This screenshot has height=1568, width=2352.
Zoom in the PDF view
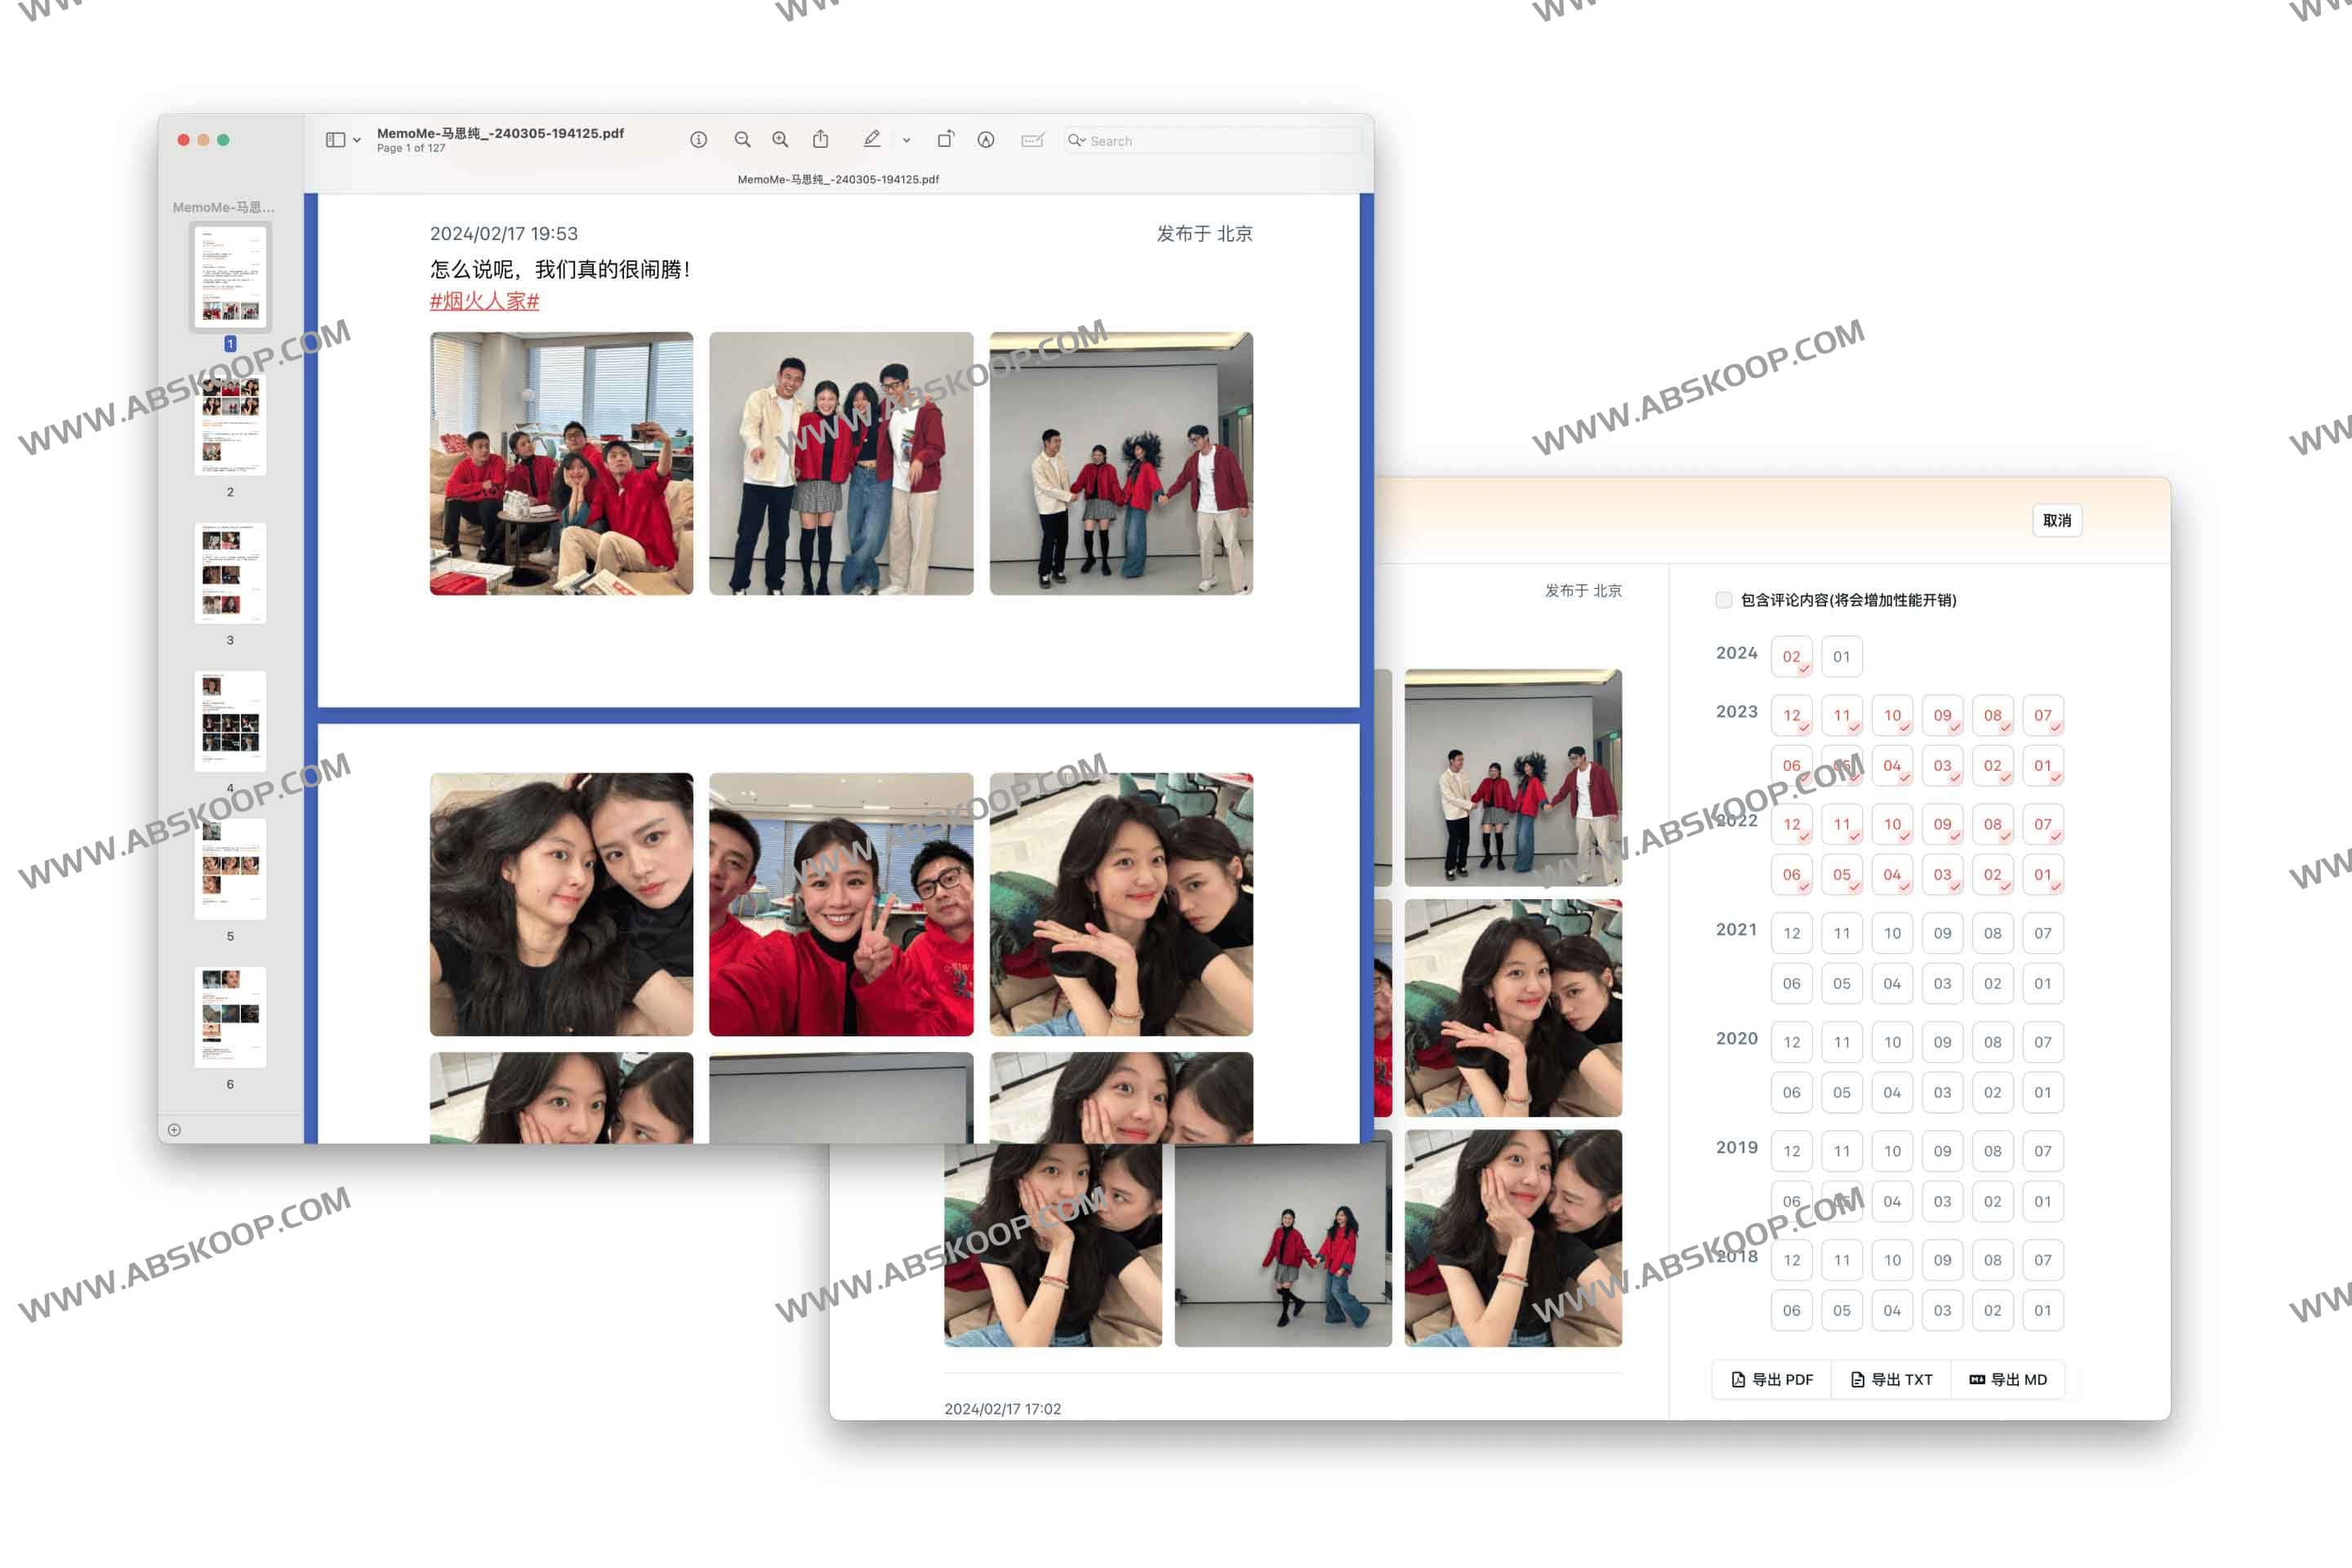point(780,140)
